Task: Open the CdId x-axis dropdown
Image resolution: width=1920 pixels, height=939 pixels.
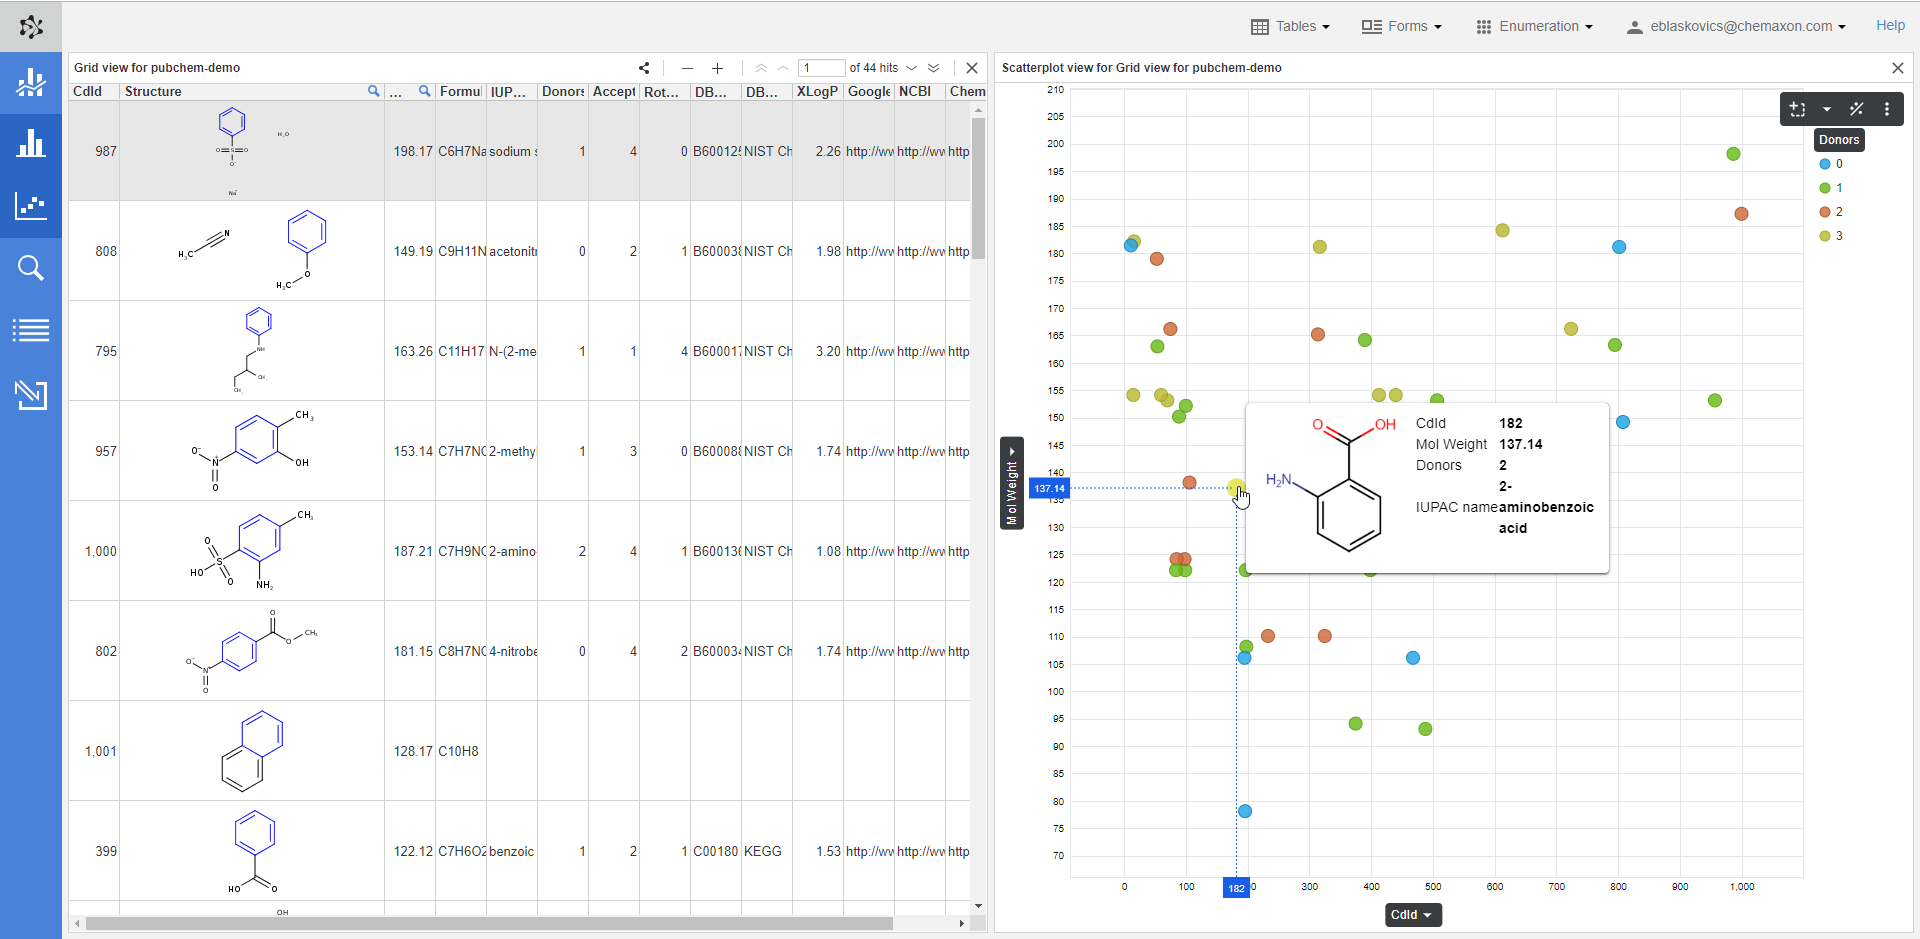Action: pyautogui.click(x=1413, y=915)
